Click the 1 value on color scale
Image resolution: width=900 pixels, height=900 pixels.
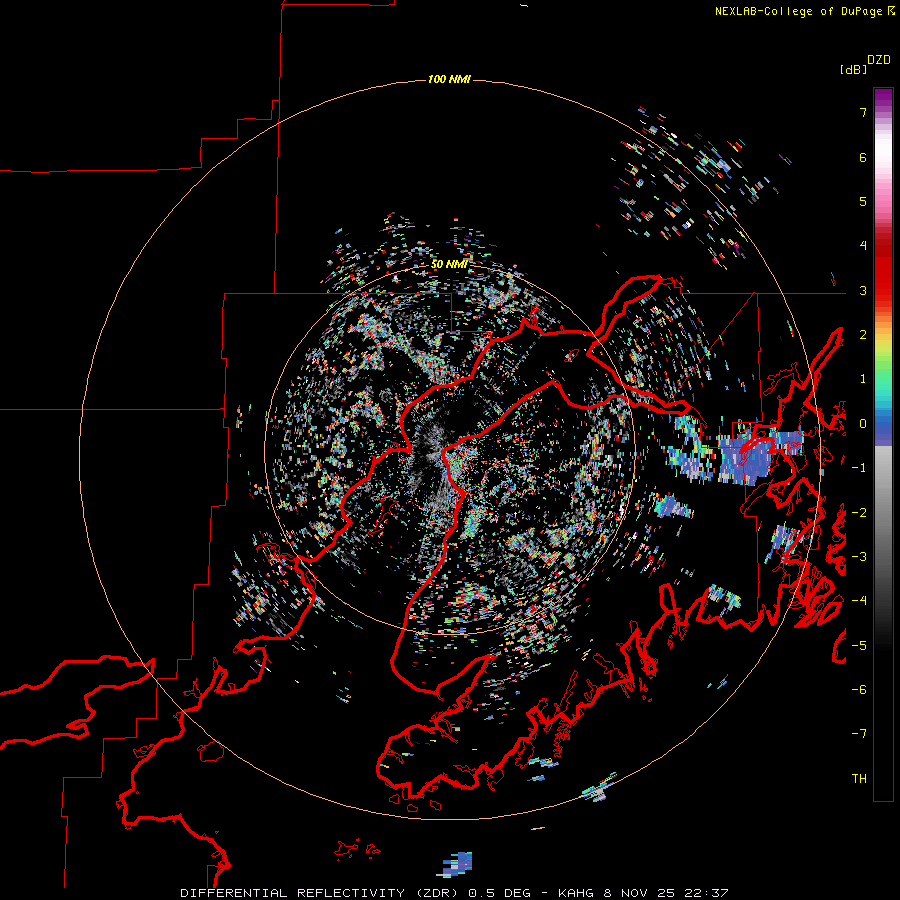(863, 379)
